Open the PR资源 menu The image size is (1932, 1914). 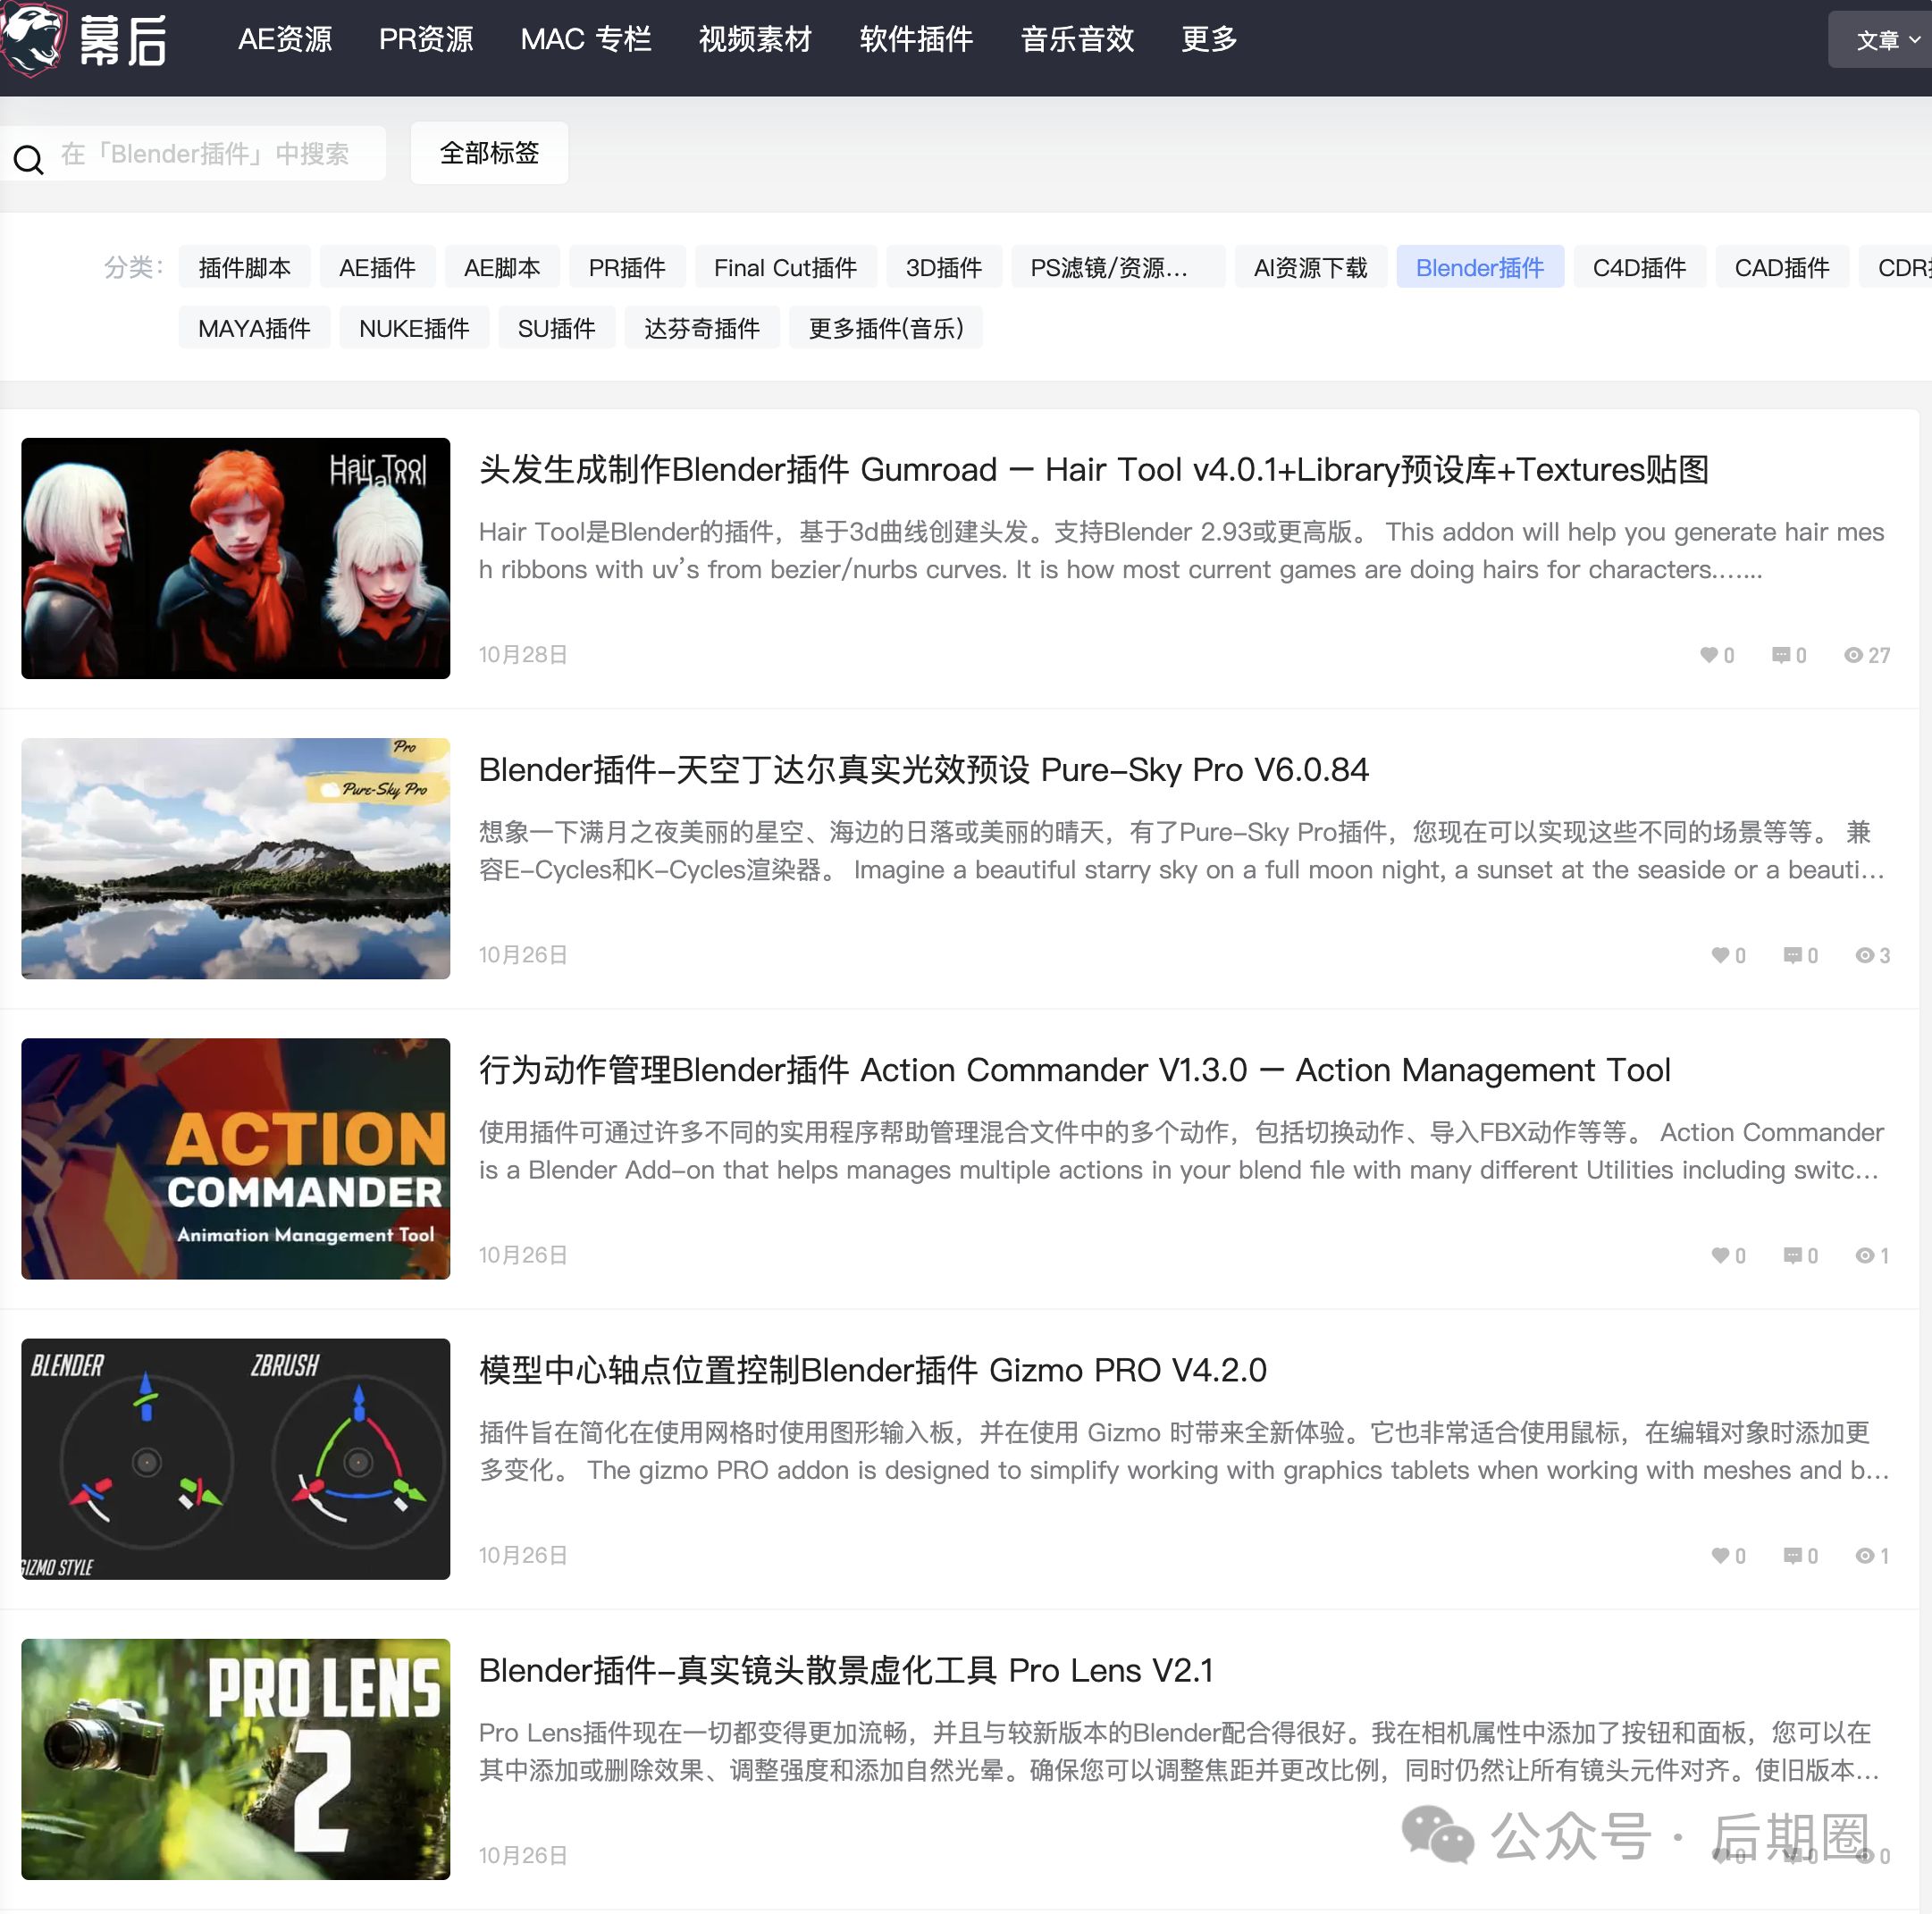[x=426, y=39]
